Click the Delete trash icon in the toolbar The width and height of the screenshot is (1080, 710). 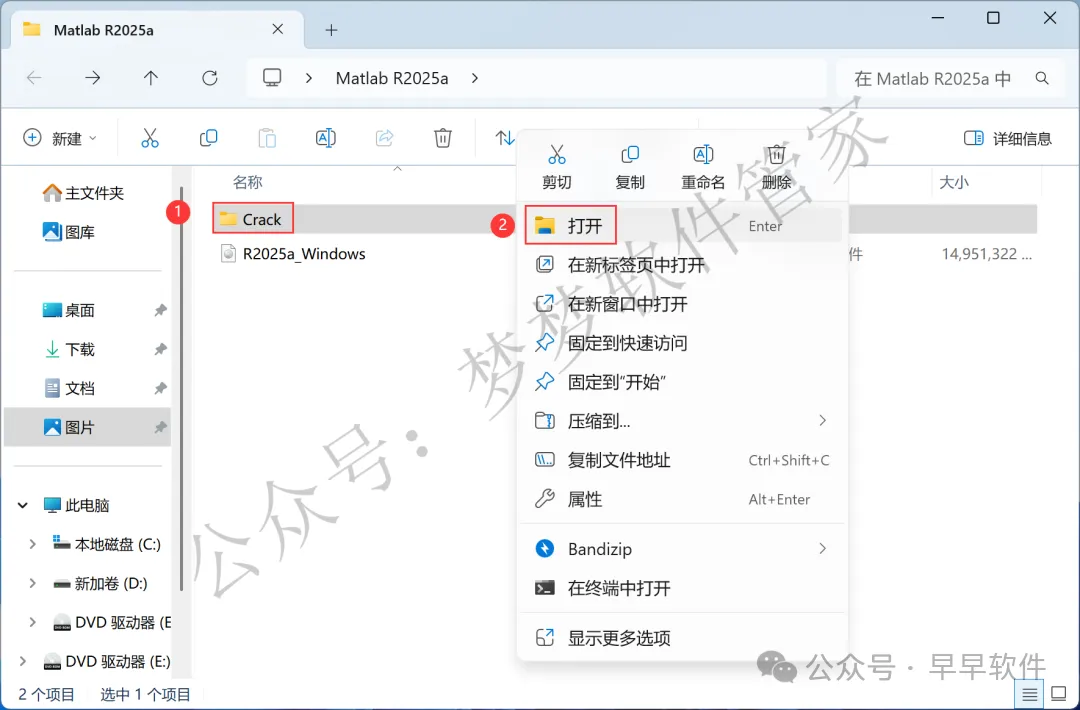(443, 138)
